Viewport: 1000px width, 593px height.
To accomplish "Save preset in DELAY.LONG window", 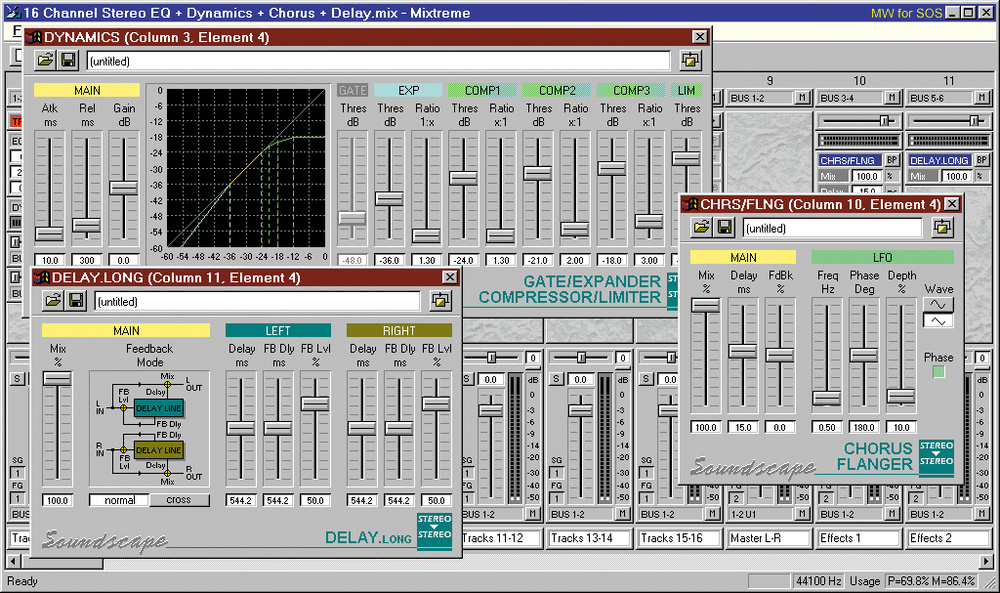I will point(75,301).
